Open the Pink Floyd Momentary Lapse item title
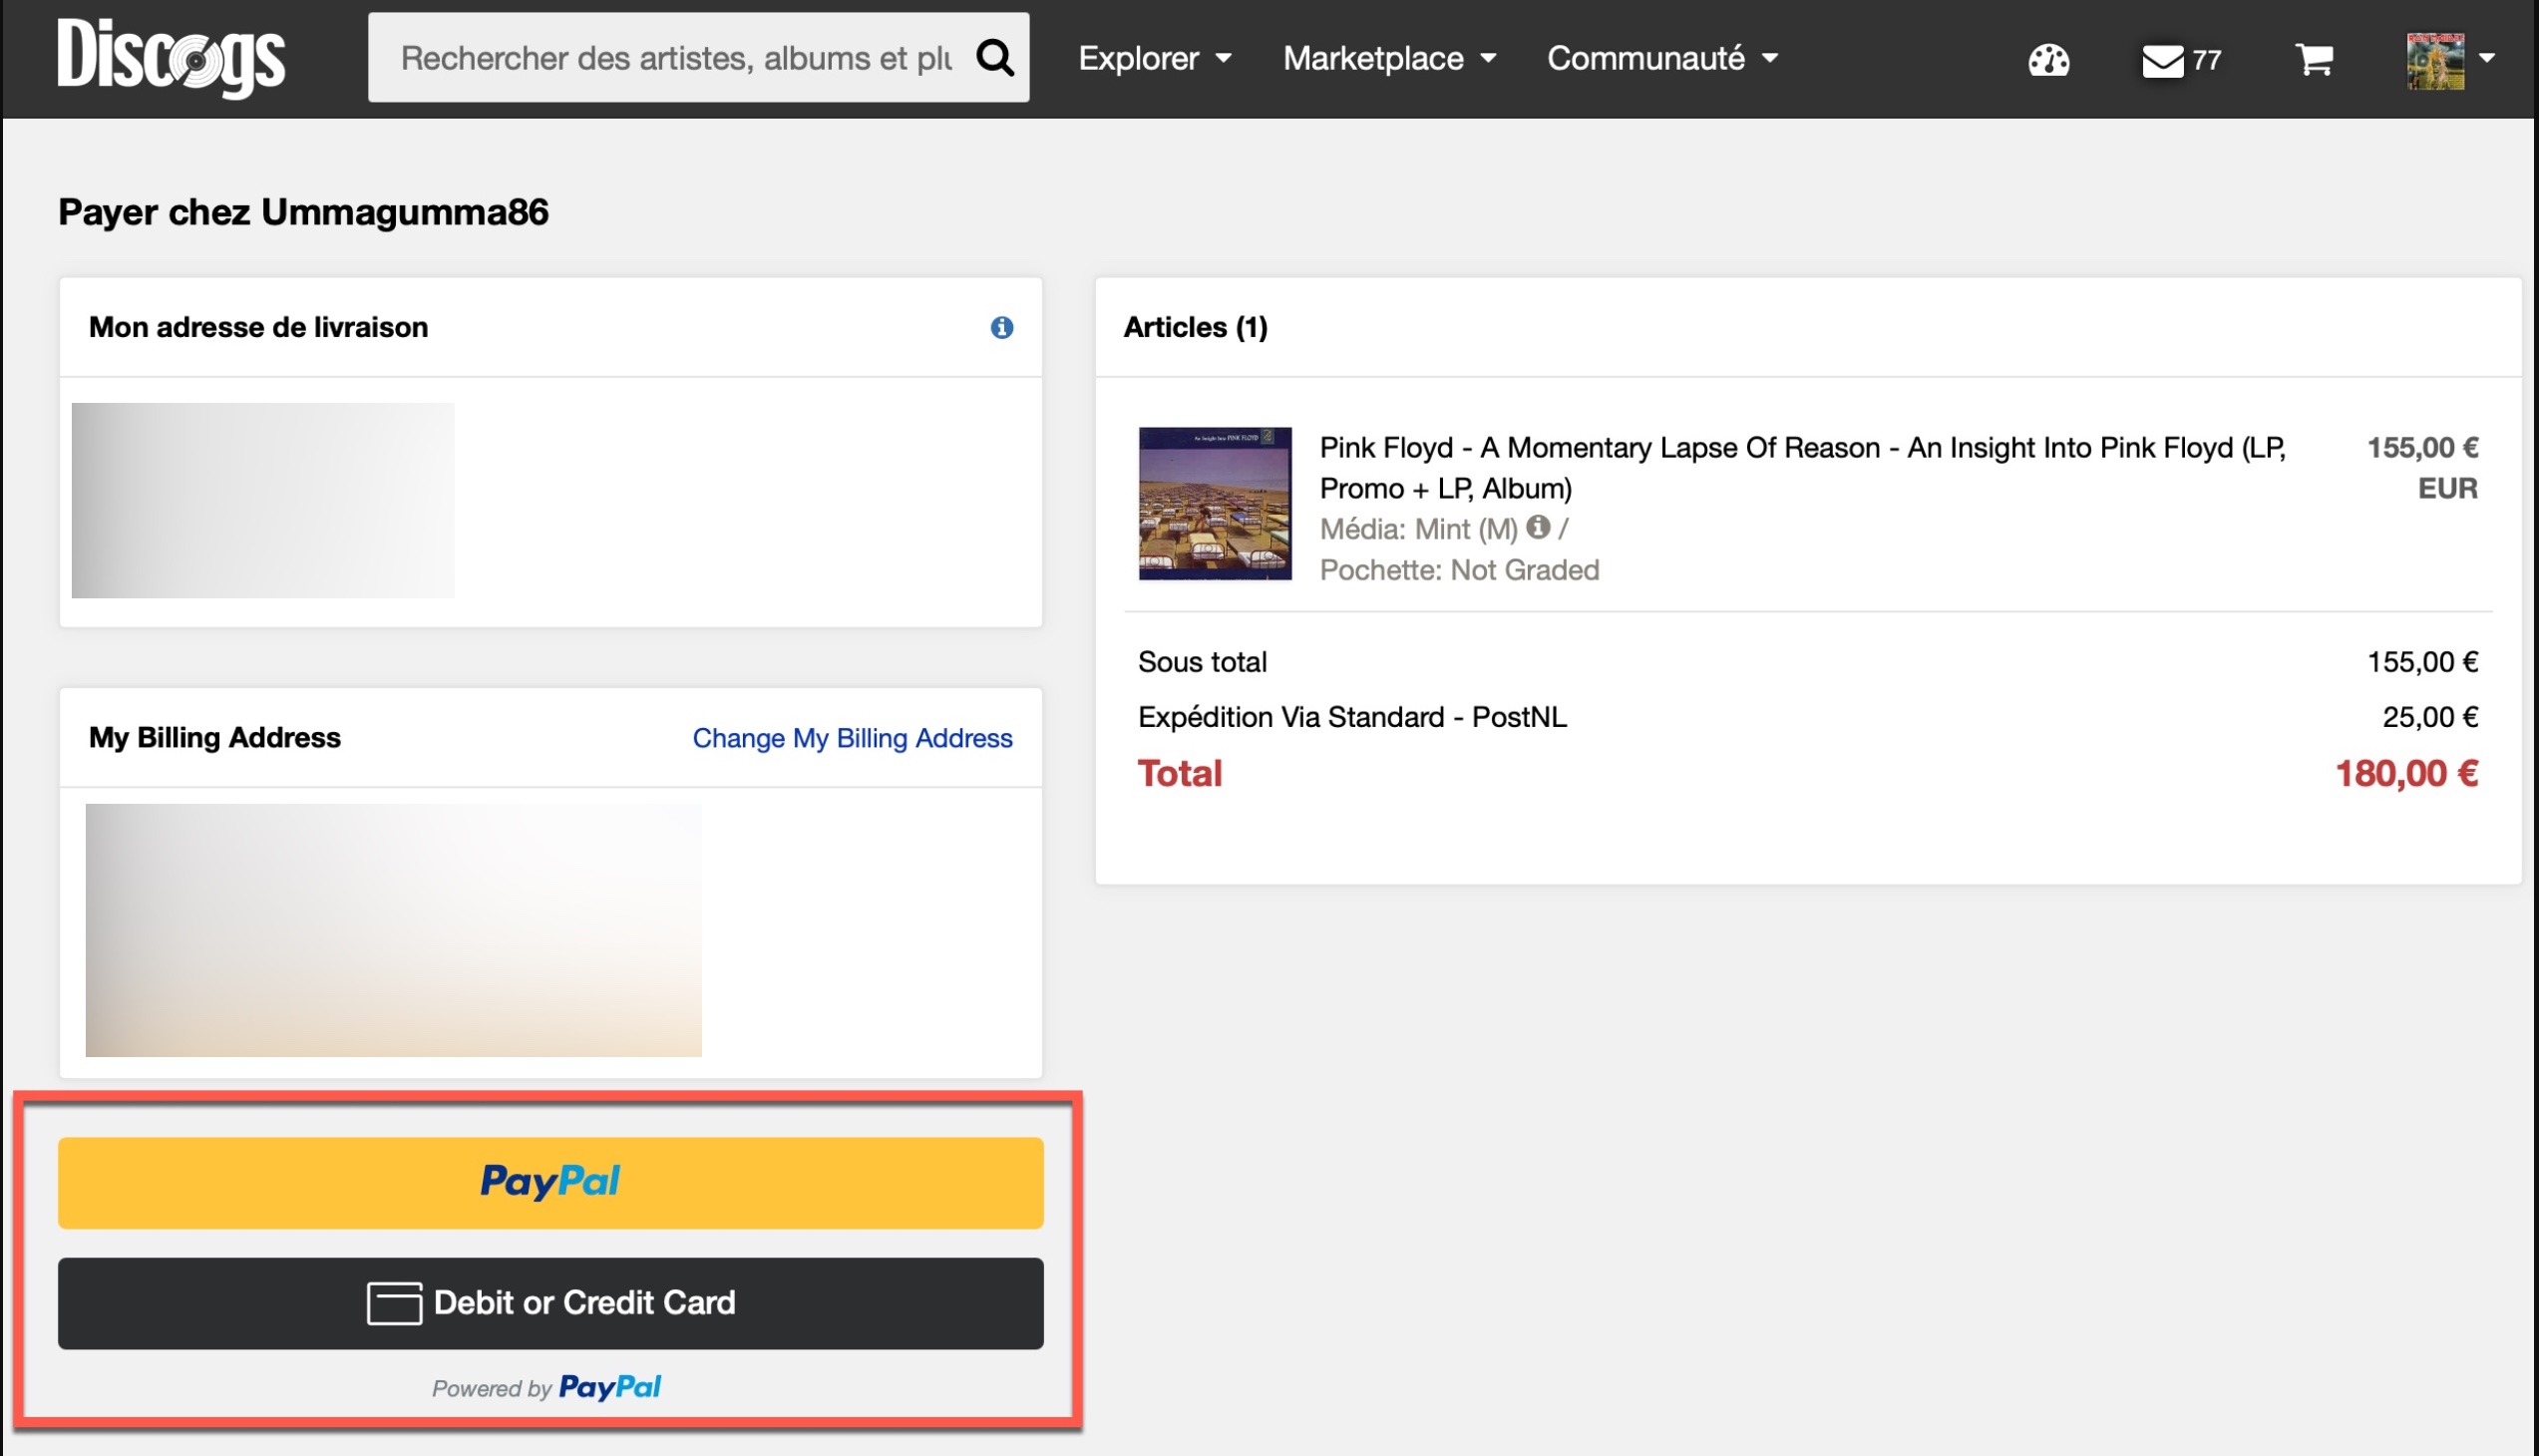The height and width of the screenshot is (1456, 2539). pyautogui.click(x=1801, y=467)
